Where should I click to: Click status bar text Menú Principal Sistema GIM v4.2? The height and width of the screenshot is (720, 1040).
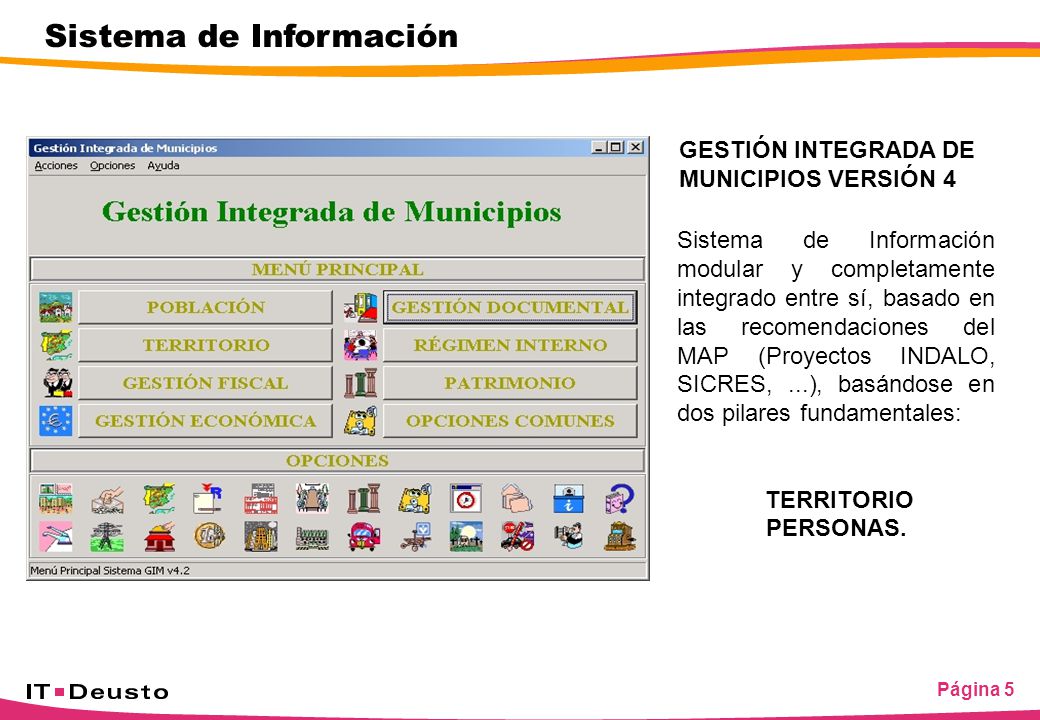point(110,570)
